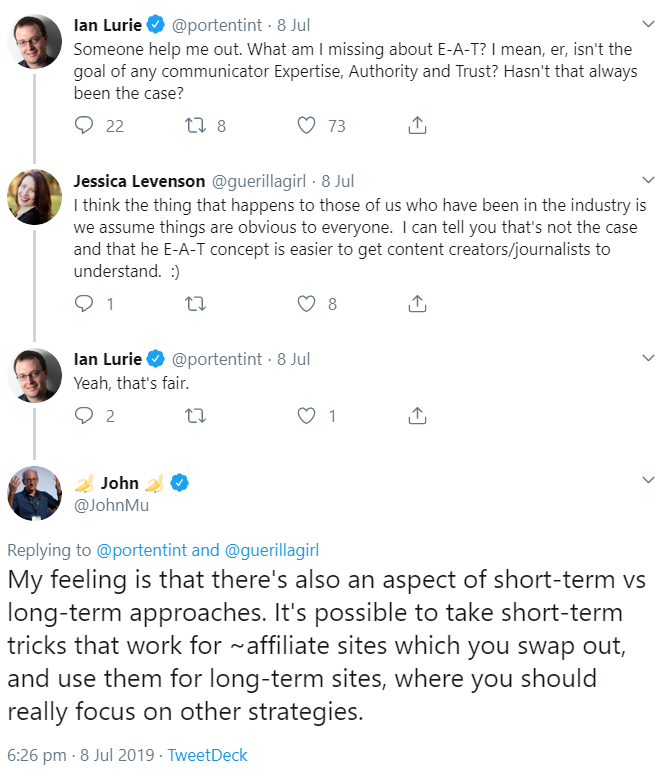Open more options for Ian Lurie's first tweet

[x=648, y=21]
